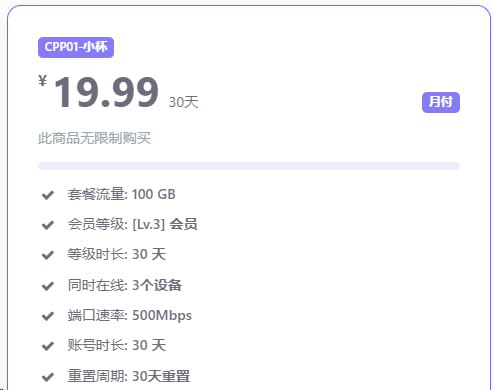Click the 19.99 price amount
Viewport: 493px width, 390px height.
[106, 92]
